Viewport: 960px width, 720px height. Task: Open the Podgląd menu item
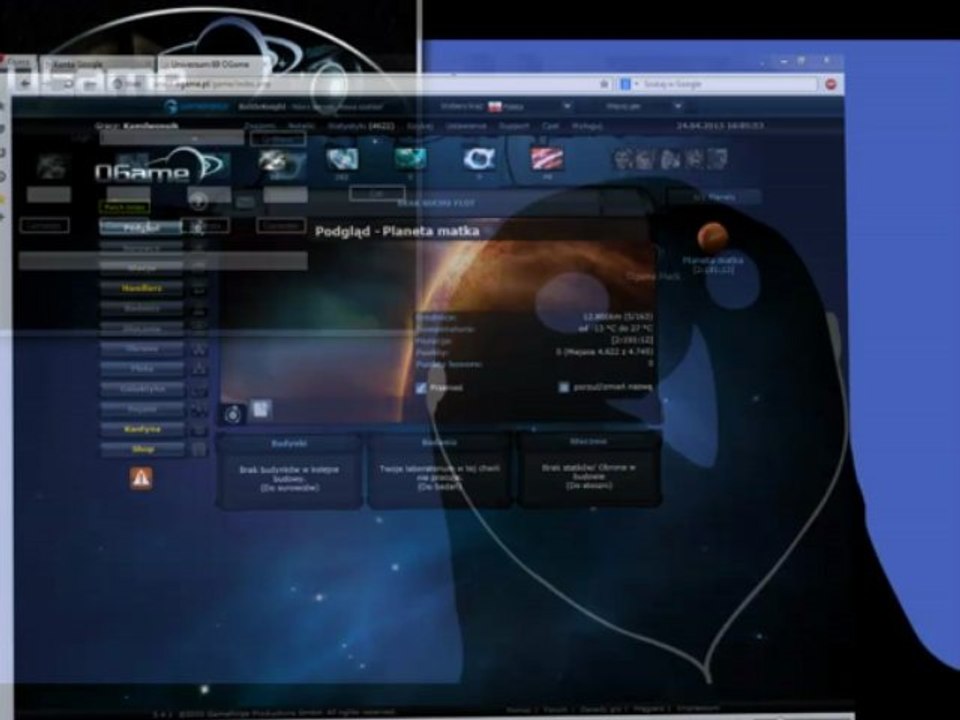(142, 228)
